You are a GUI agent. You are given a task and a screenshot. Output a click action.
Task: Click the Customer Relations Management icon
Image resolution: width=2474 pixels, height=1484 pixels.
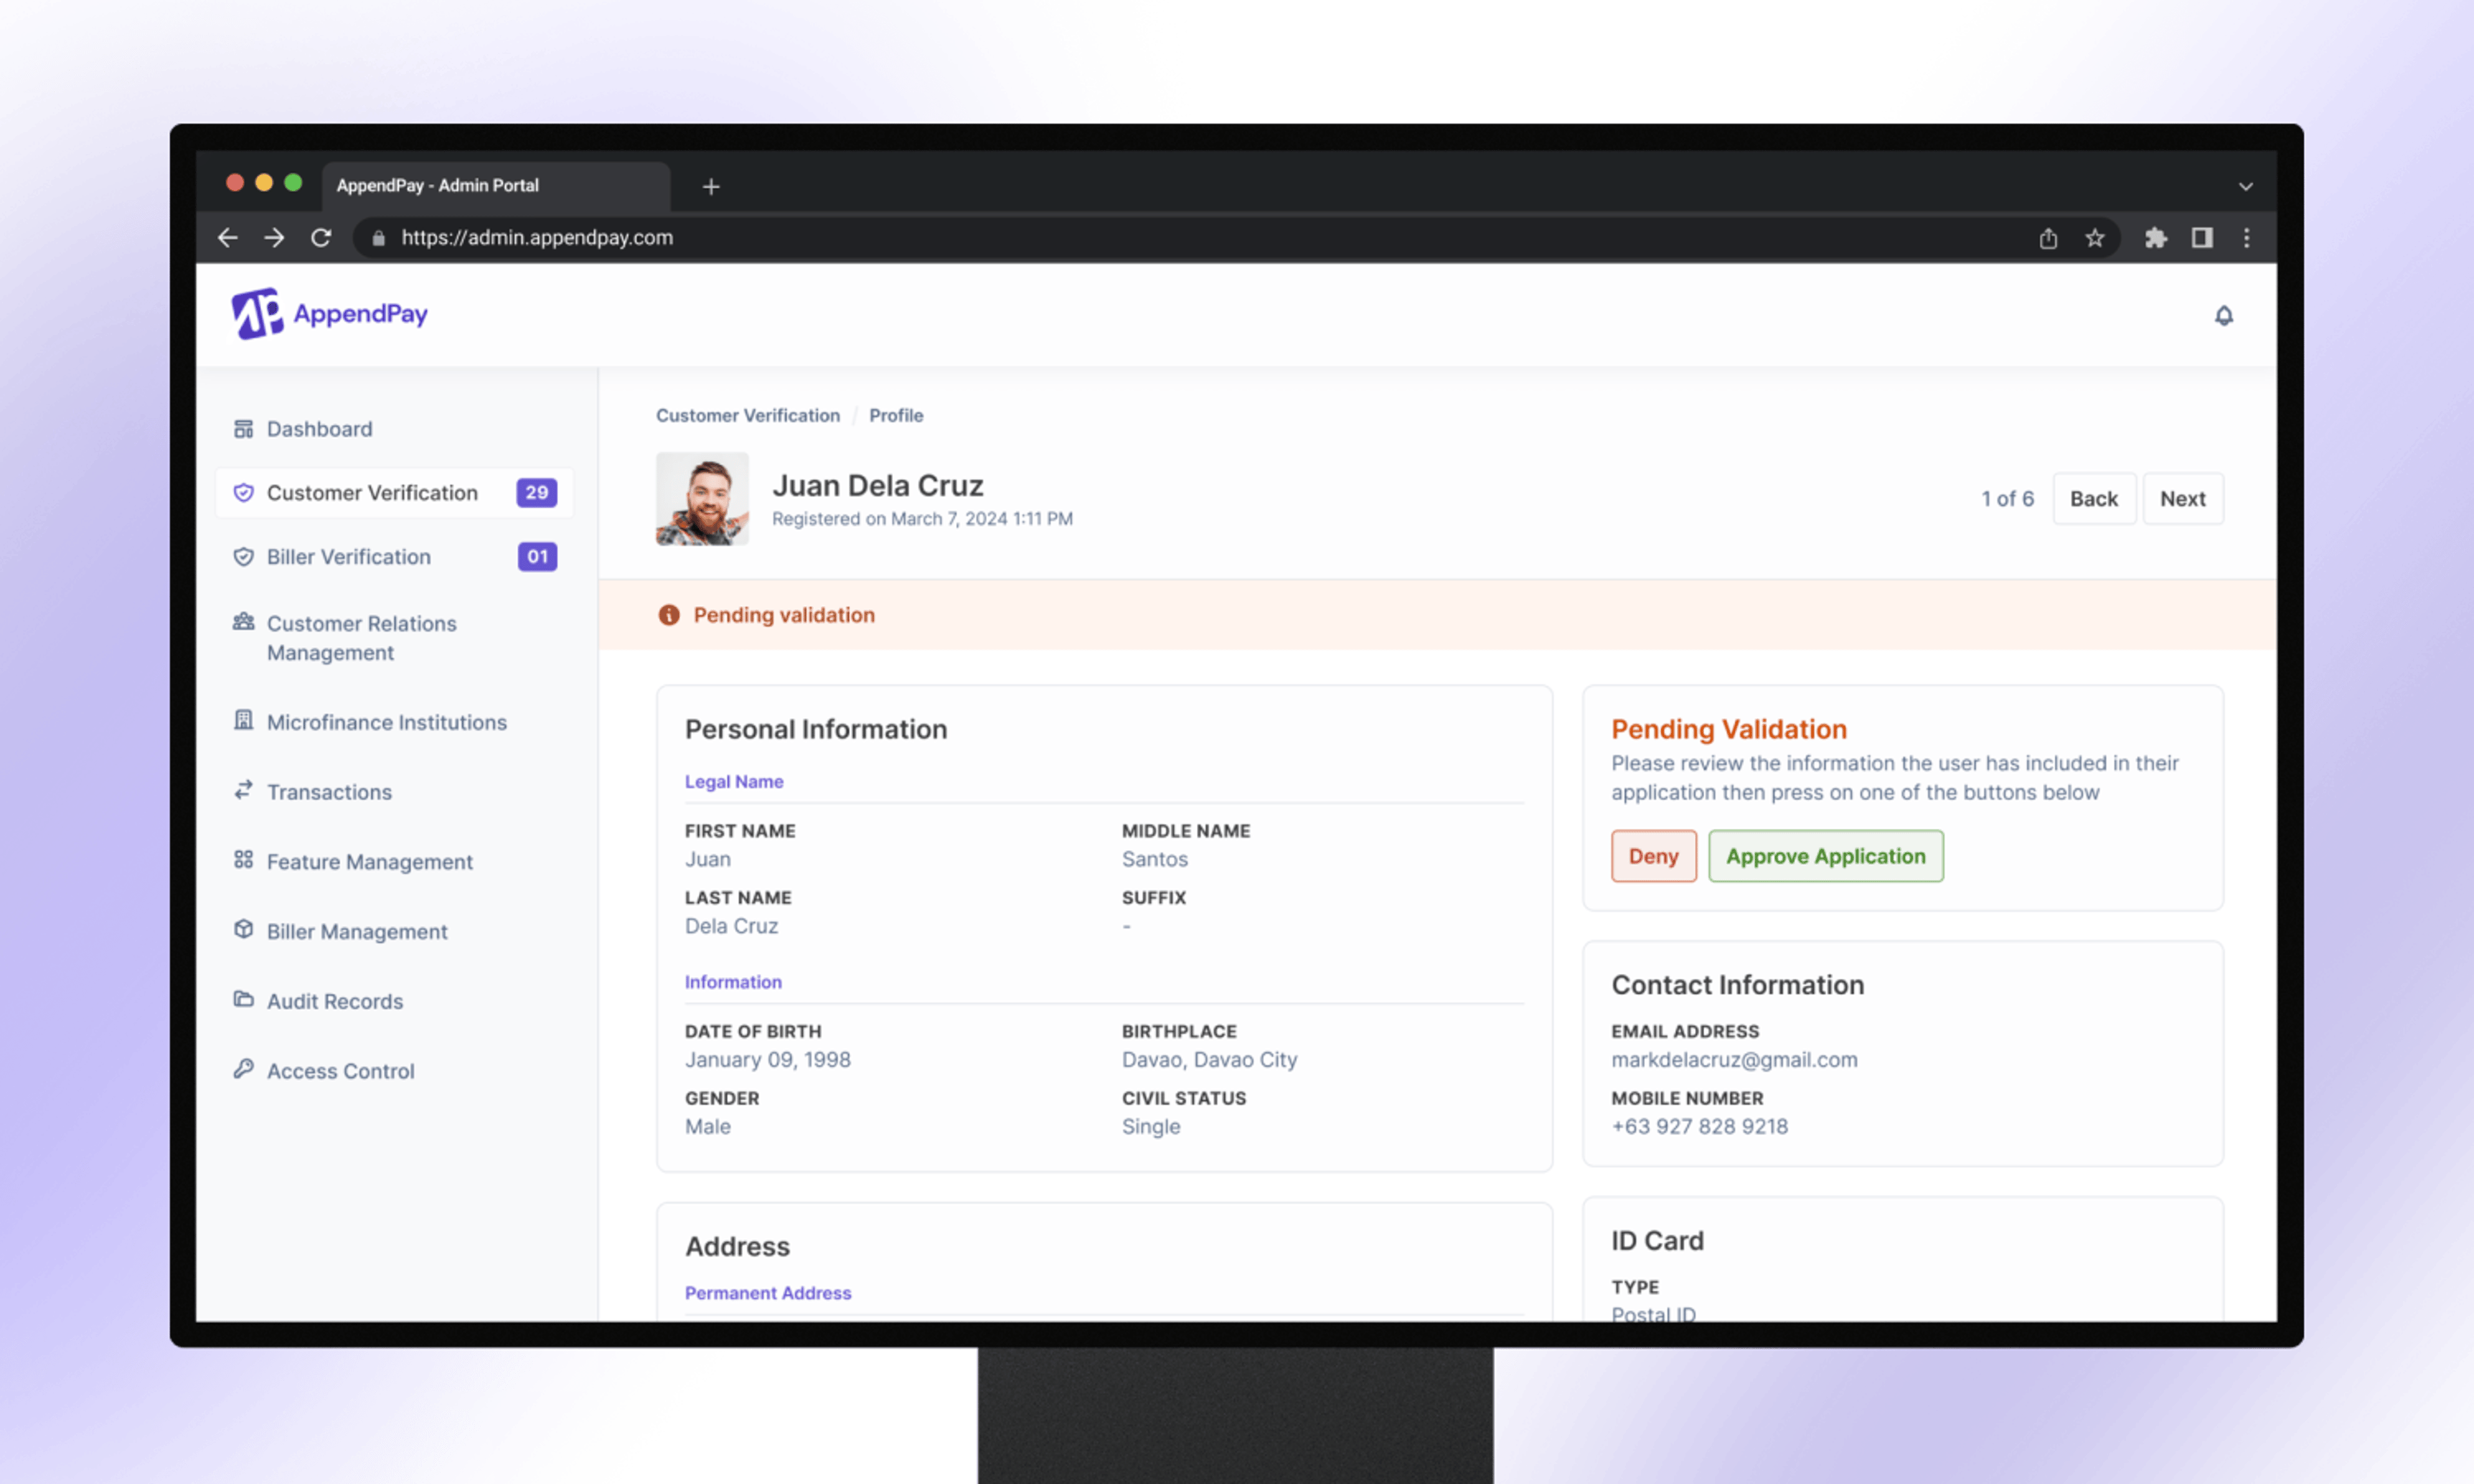tap(242, 622)
